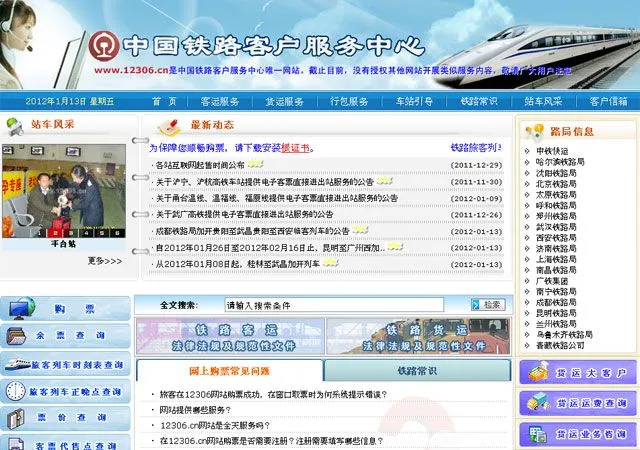The image size is (640, 450).
Task: Switch to the 网上购票常见问题 tab
Action: point(229,371)
